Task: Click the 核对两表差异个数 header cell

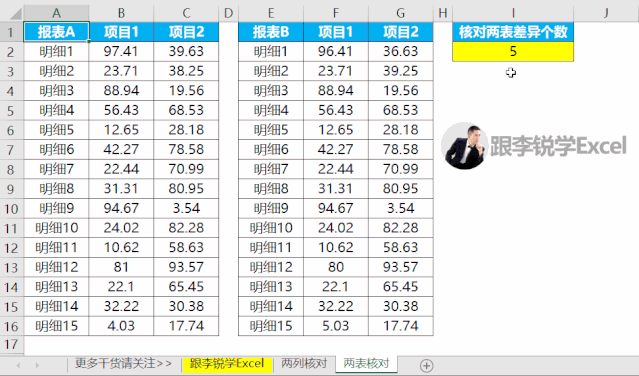Action: coord(513,32)
